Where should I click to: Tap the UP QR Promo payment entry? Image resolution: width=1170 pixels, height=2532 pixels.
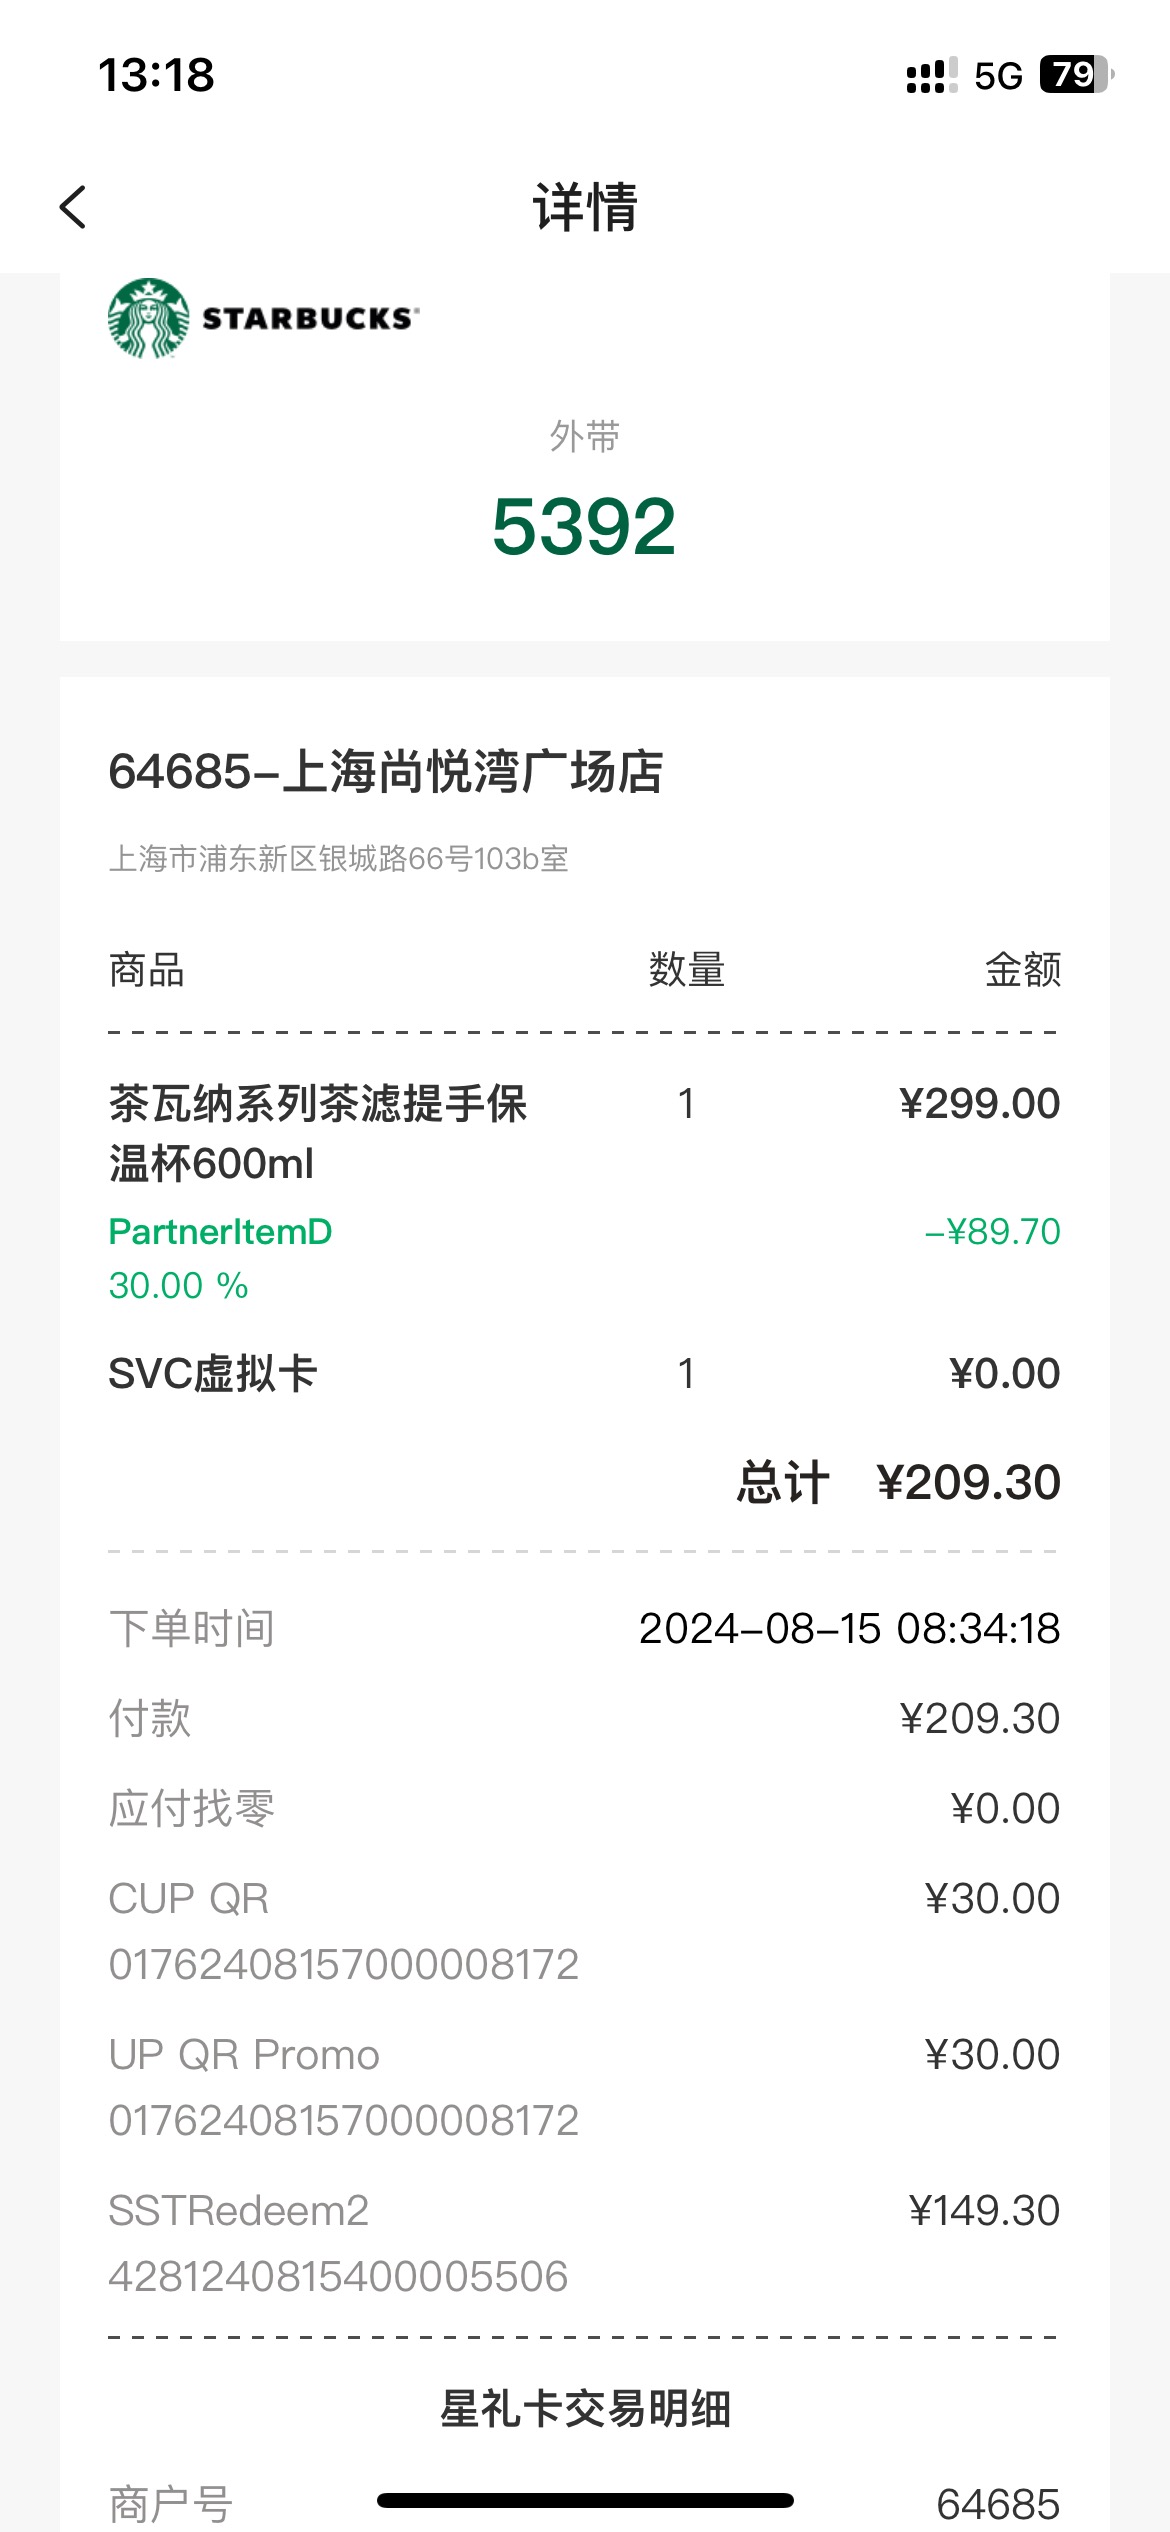584,2087
